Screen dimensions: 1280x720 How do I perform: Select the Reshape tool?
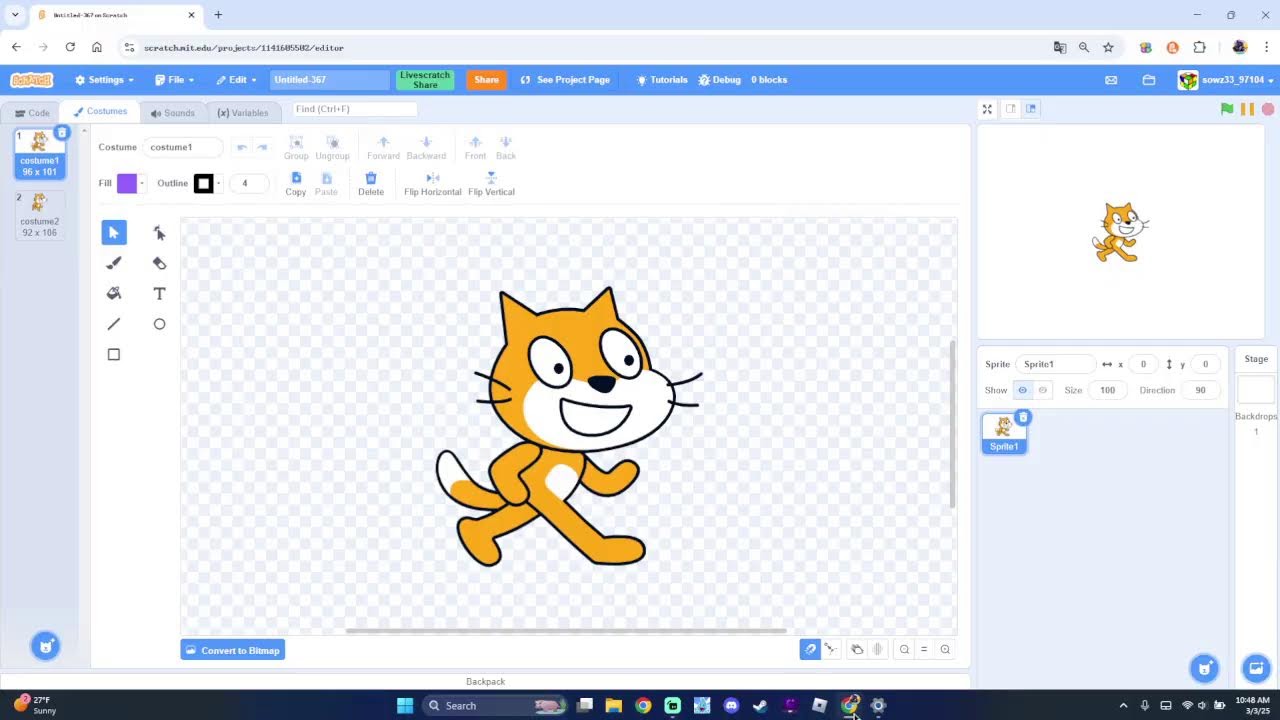159,232
